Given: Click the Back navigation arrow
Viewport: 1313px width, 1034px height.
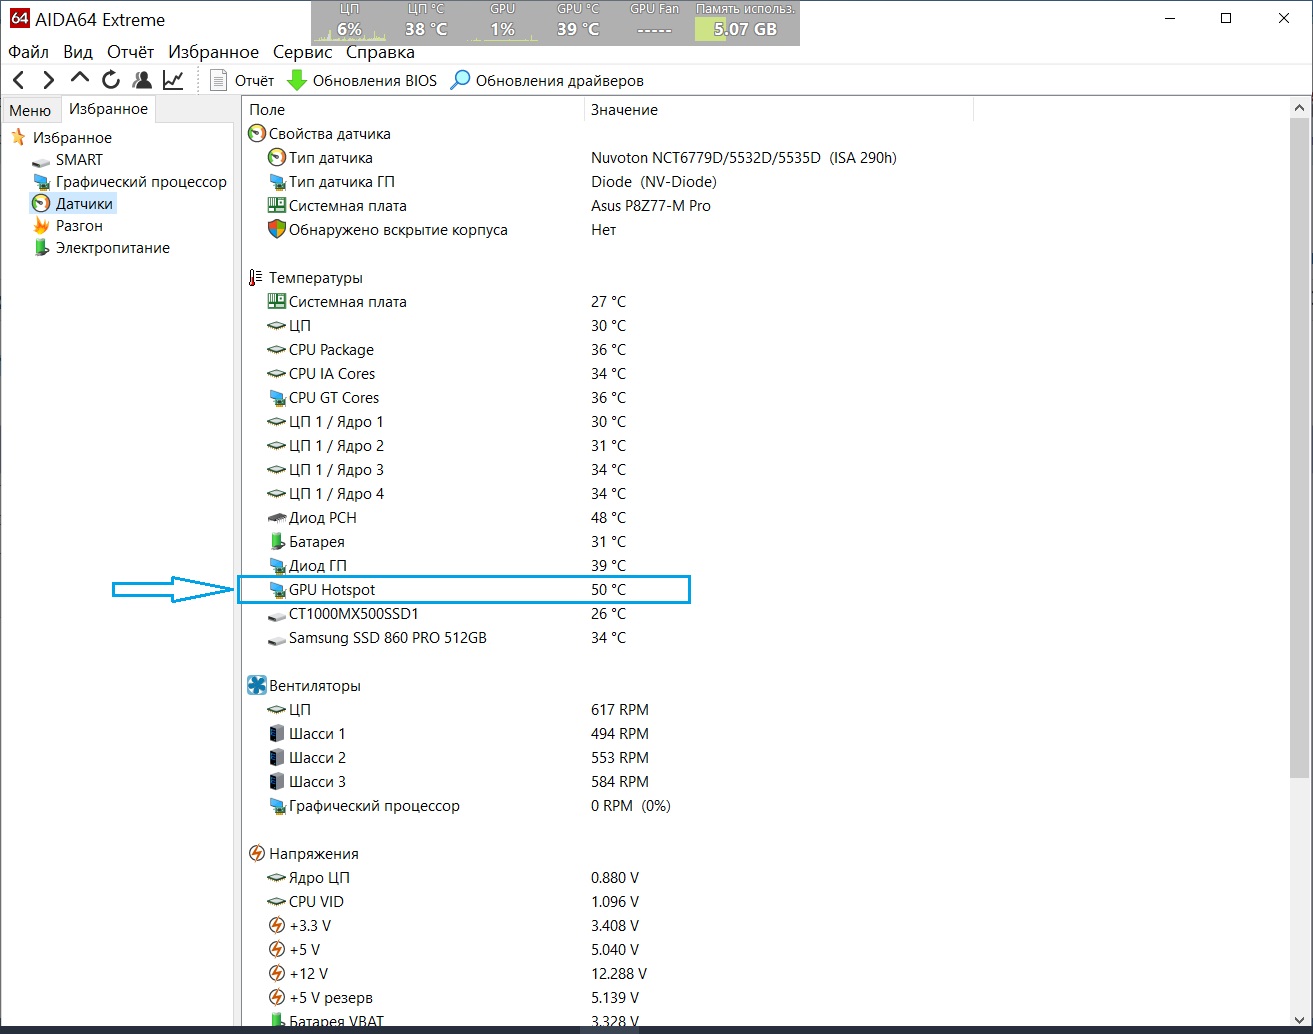Looking at the screenshot, I should (19, 80).
